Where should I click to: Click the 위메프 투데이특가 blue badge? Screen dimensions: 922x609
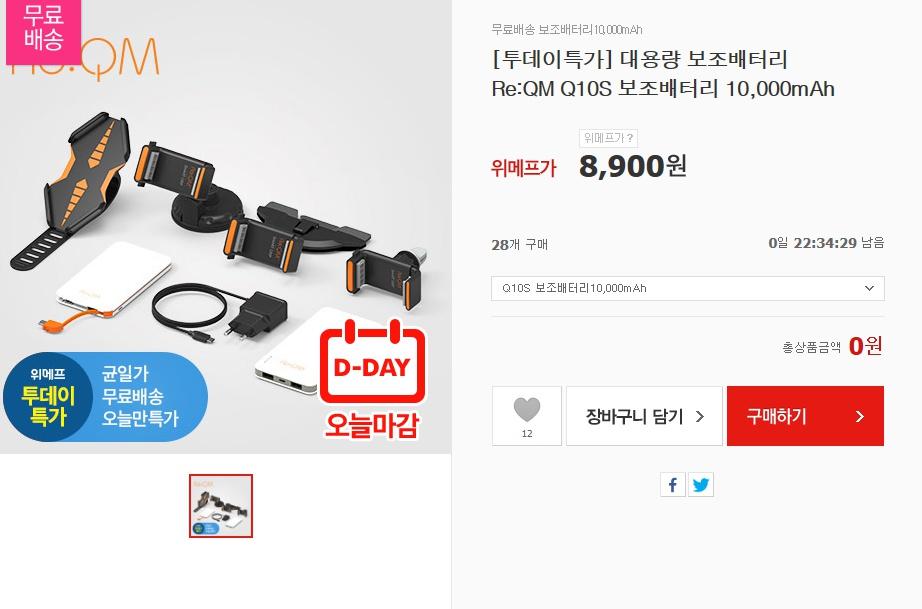pos(105,397)
